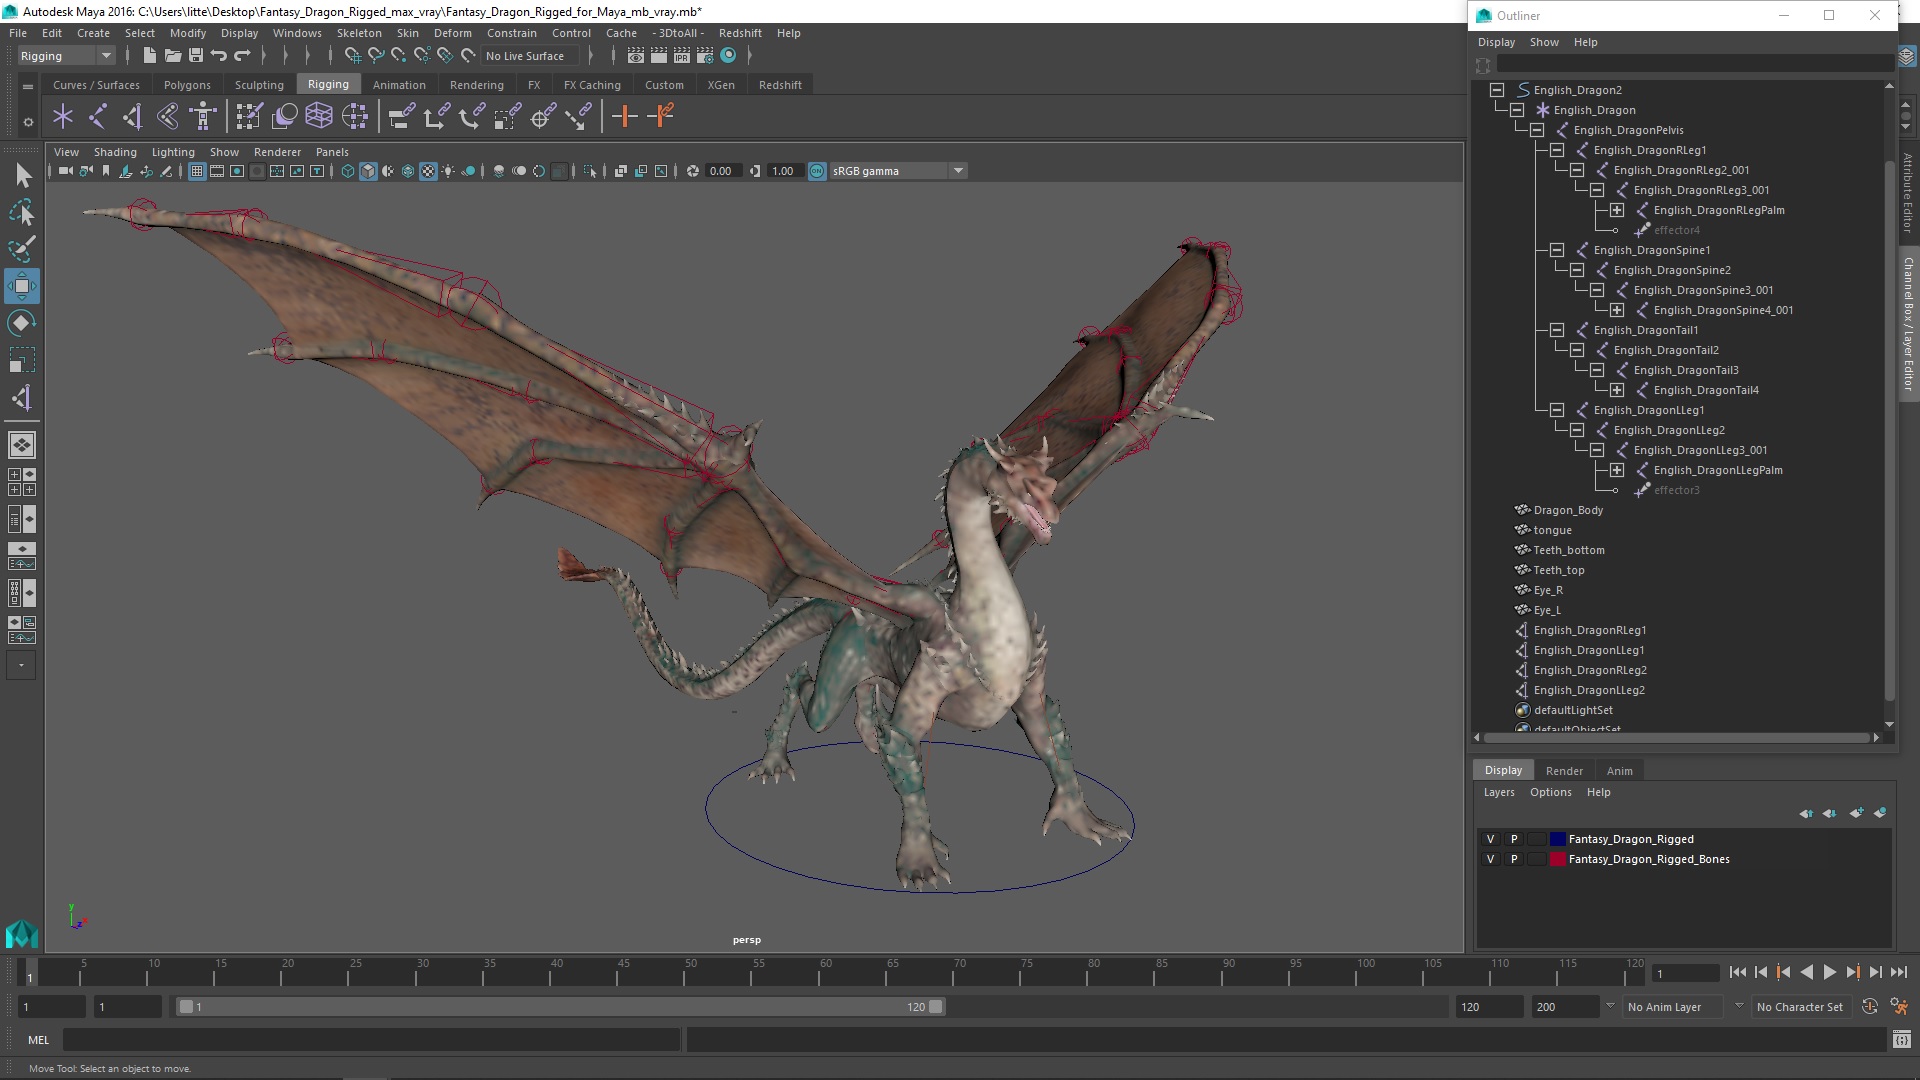Open the Render Settings clapperboard-gear icon
Viewport: 1920px width, 1080px height.
705,56
